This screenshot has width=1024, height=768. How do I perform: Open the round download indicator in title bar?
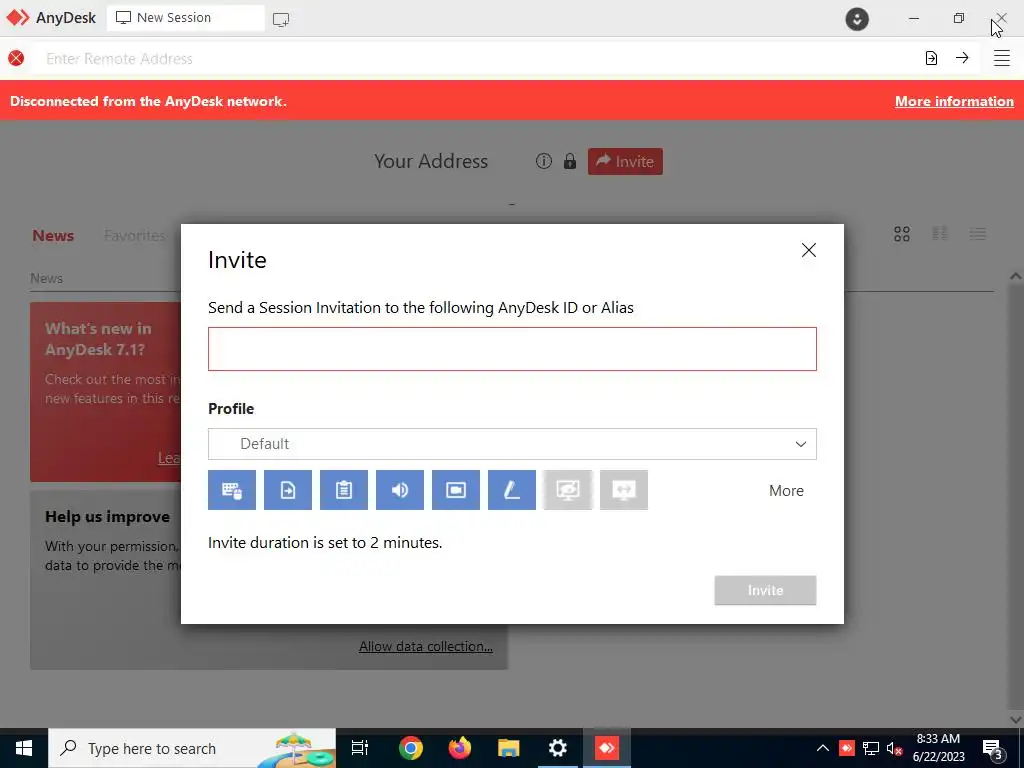click(857, 18)
